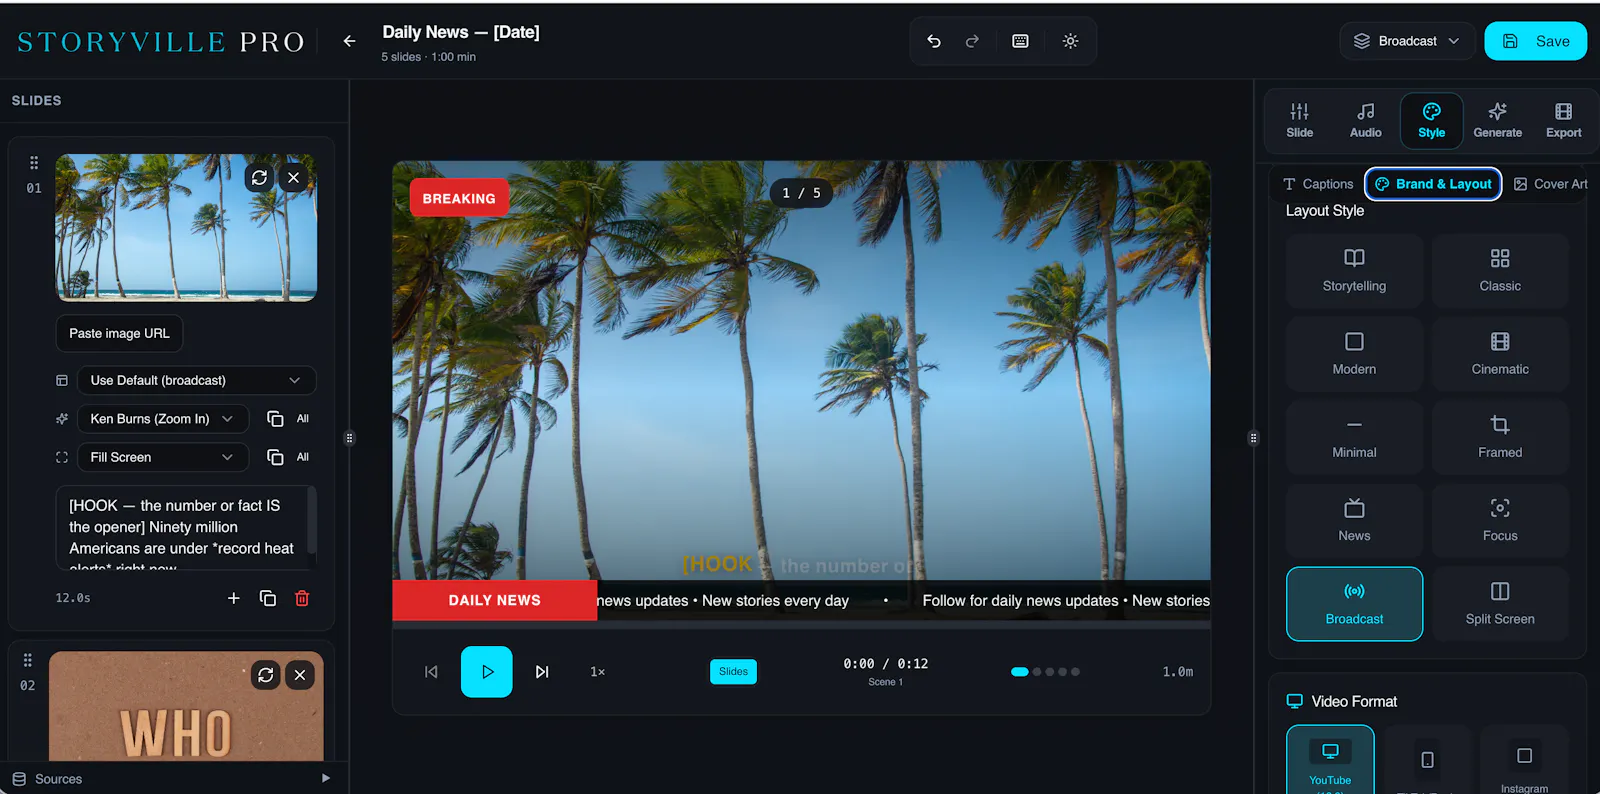Viewport: 1600px width, 794px height.
Task: Choose the Broadcast layout style
Action: (x=1354, y=604)
